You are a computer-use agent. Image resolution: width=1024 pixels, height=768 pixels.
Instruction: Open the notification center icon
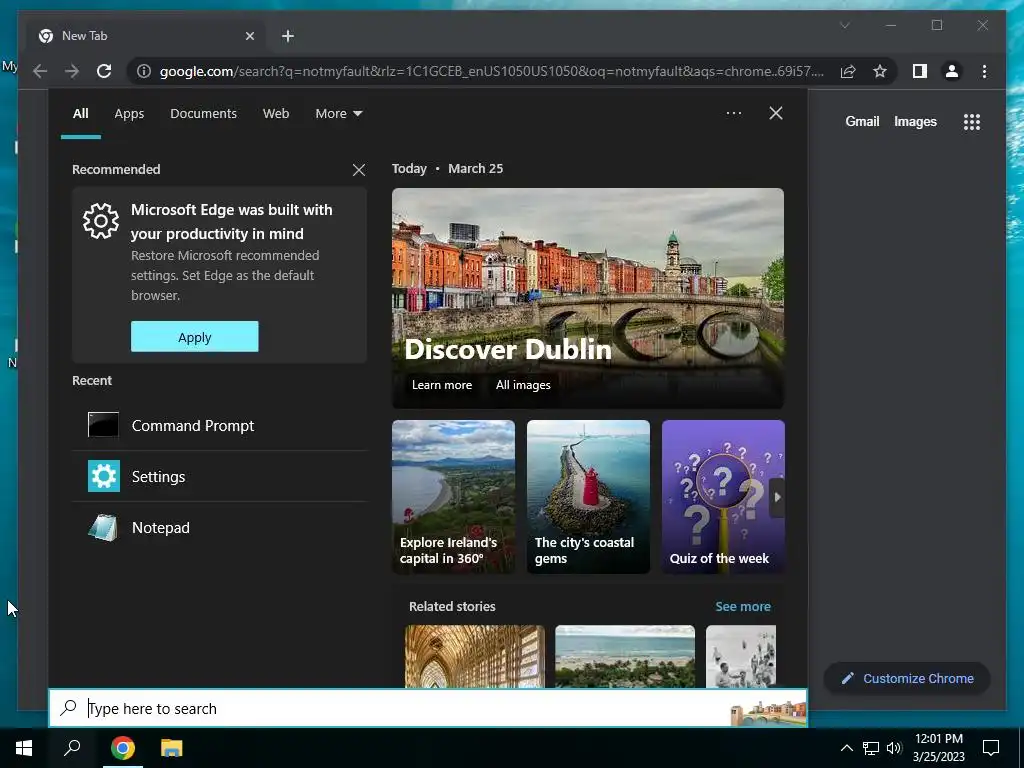(x=991, y=748)
